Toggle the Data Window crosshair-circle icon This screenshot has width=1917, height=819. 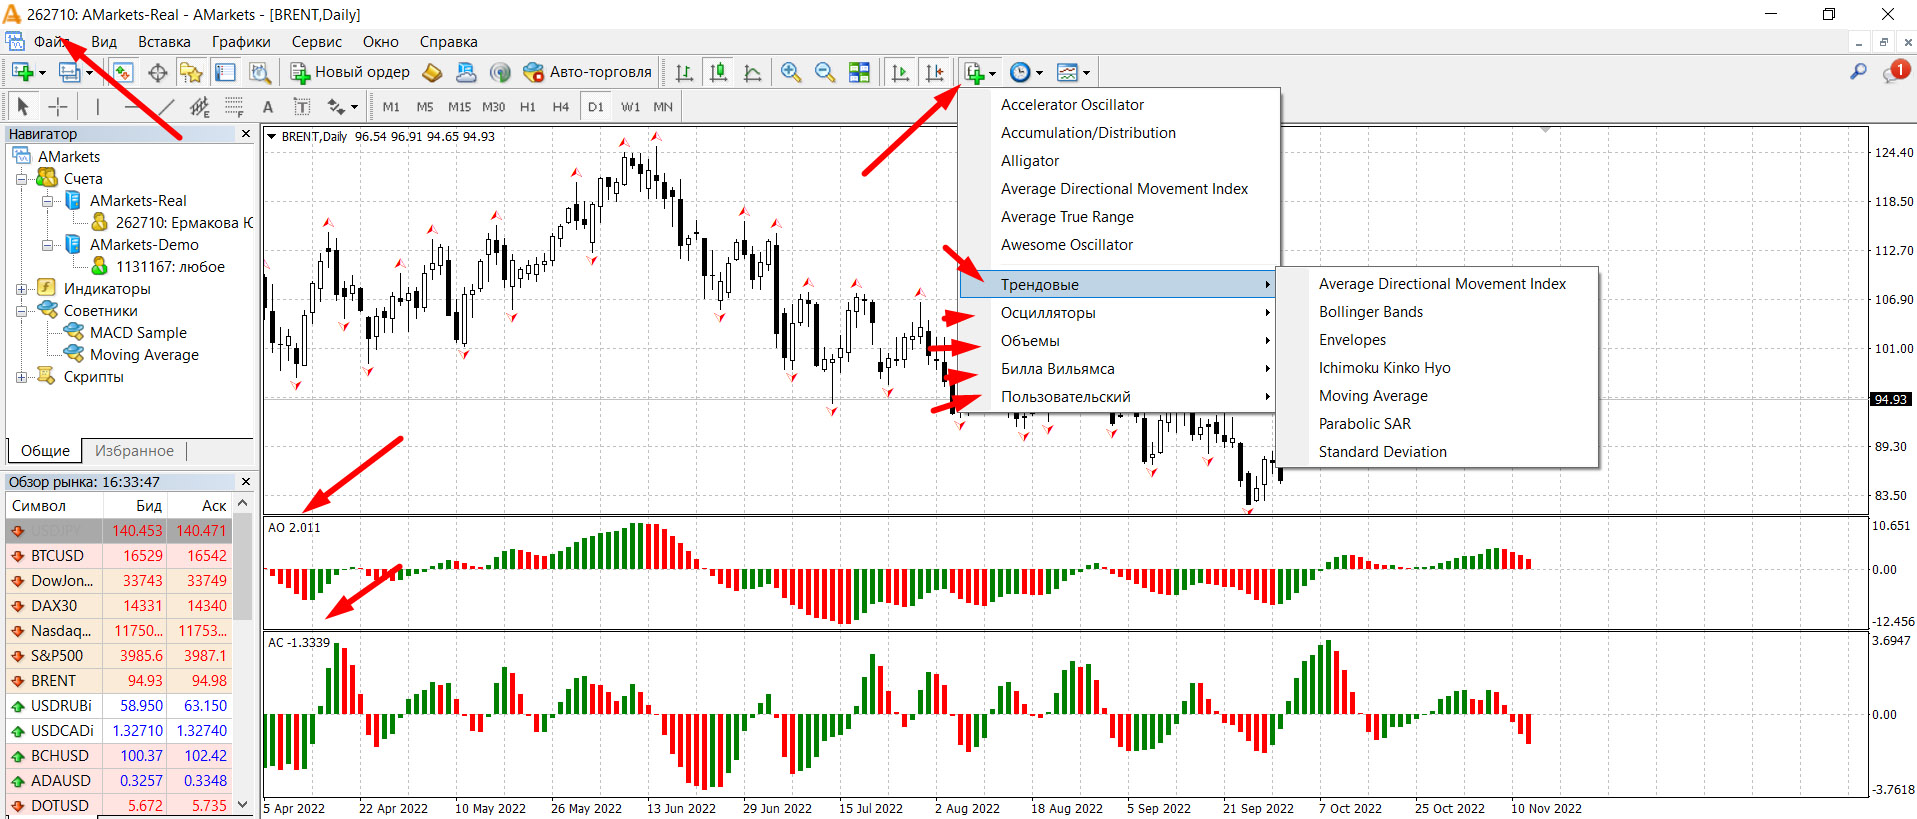(x=157, y=72)
